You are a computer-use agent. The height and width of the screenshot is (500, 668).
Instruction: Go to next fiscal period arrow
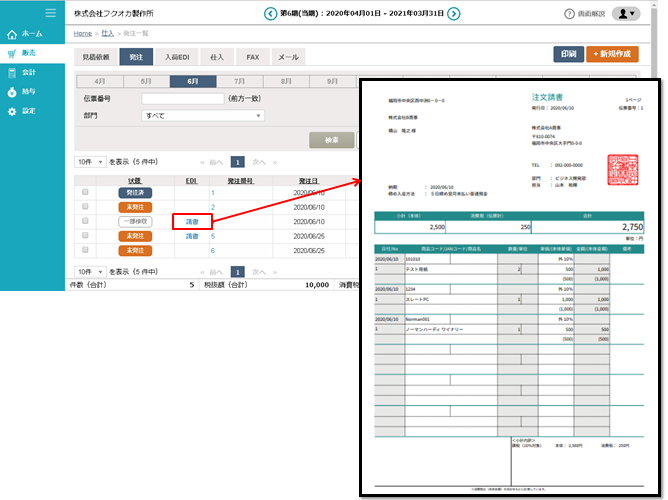[454, 13]
